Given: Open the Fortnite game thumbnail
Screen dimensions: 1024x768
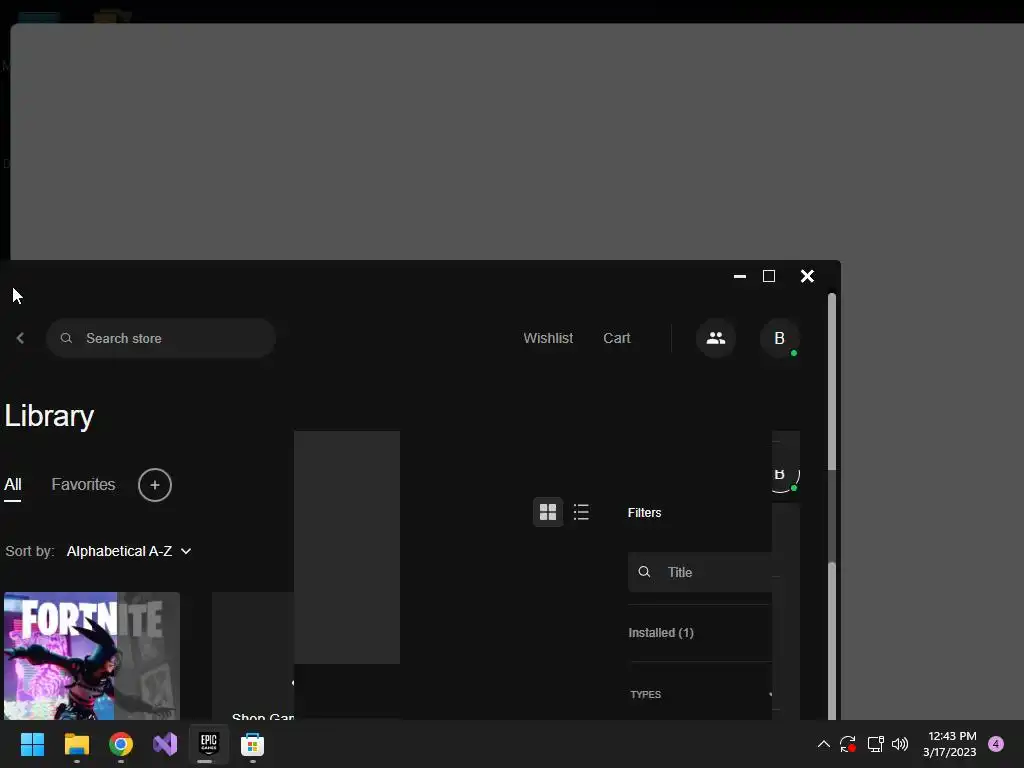Looking at the screenshot, I should coord(92,656).
